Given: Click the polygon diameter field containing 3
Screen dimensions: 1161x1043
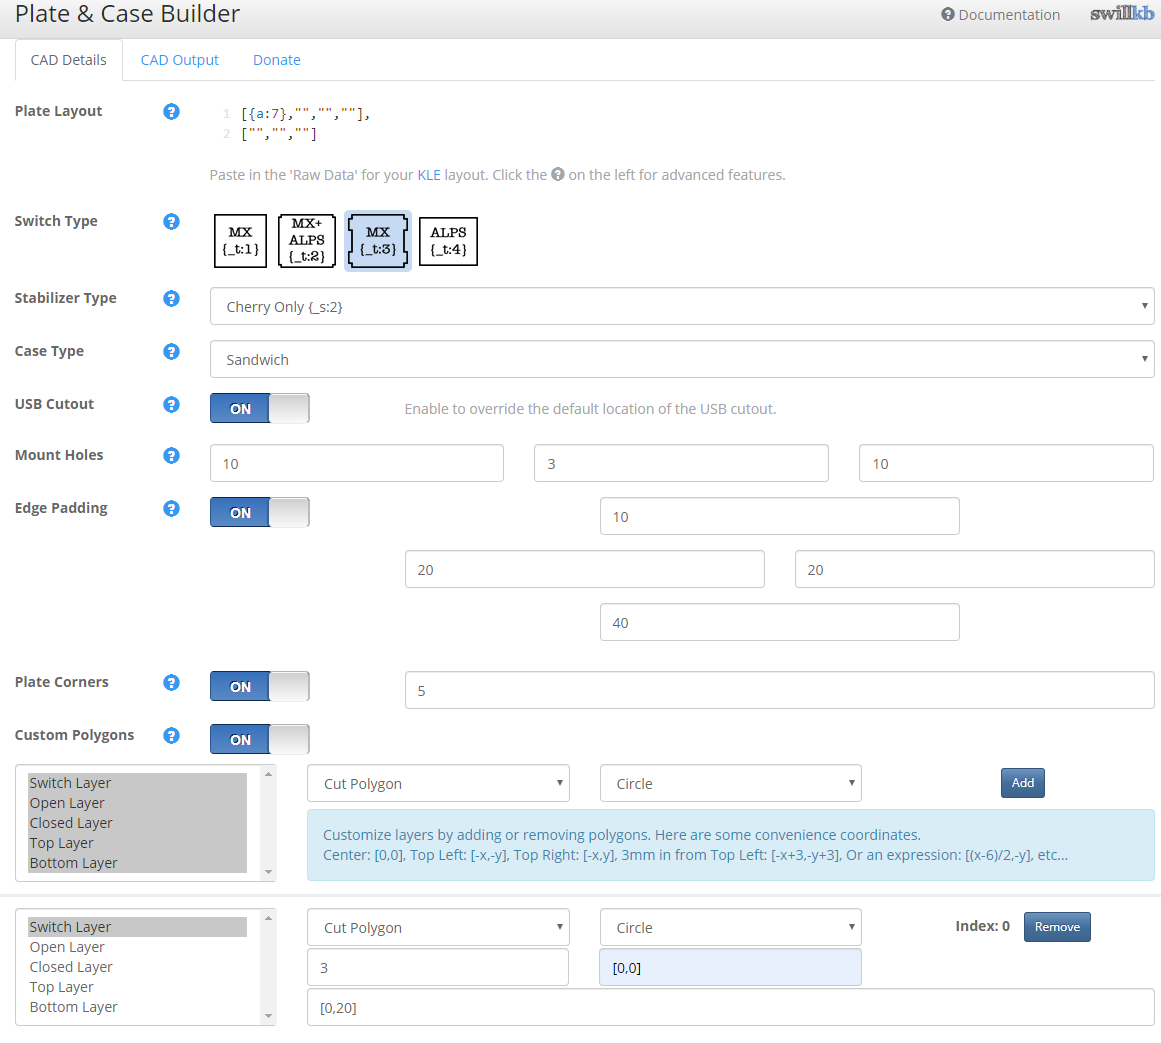Looking at the screenshot, I should point(438,967).
